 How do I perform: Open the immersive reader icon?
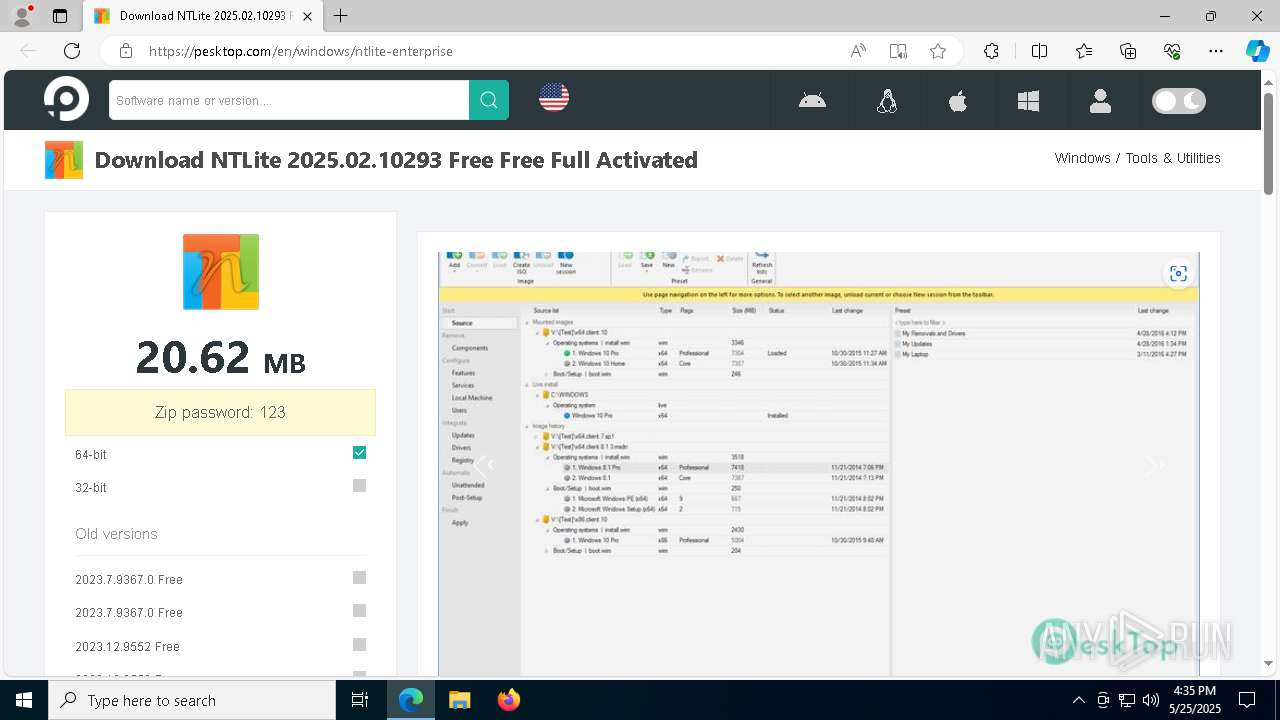coord(898,51)
